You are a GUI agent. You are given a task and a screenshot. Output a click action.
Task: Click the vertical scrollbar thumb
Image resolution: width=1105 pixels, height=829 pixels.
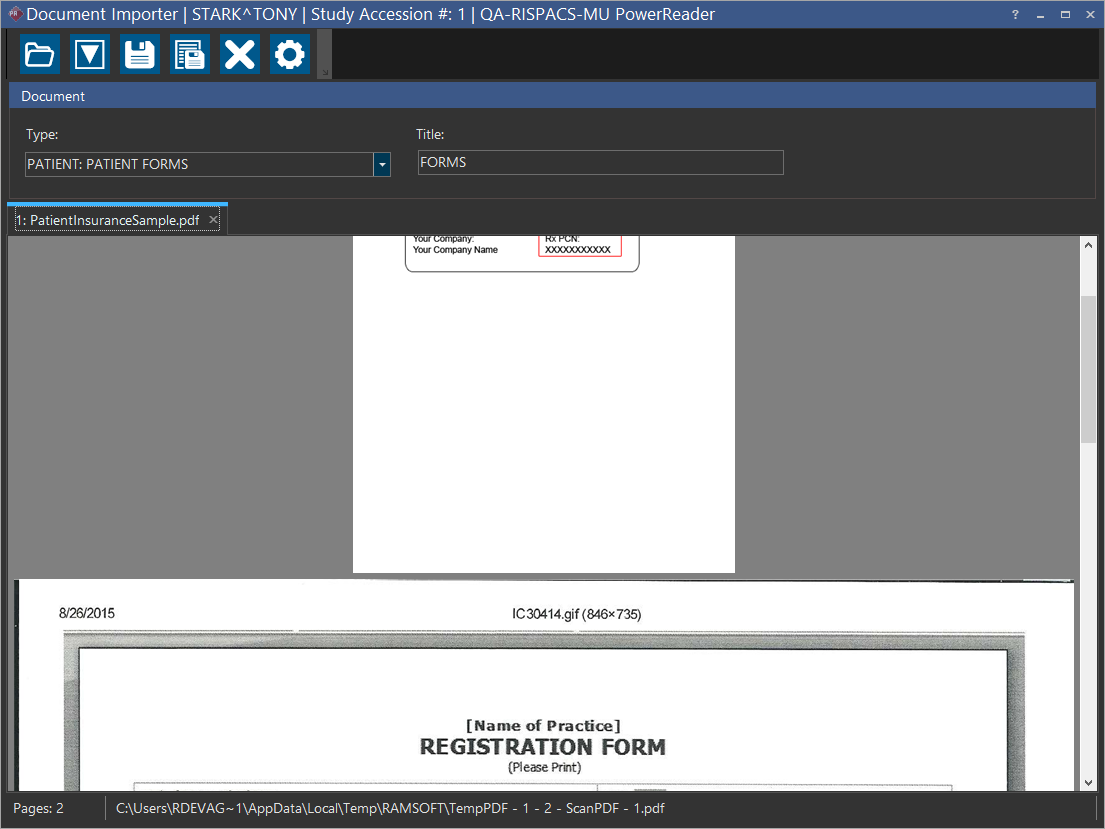[x=1088, y=370]
